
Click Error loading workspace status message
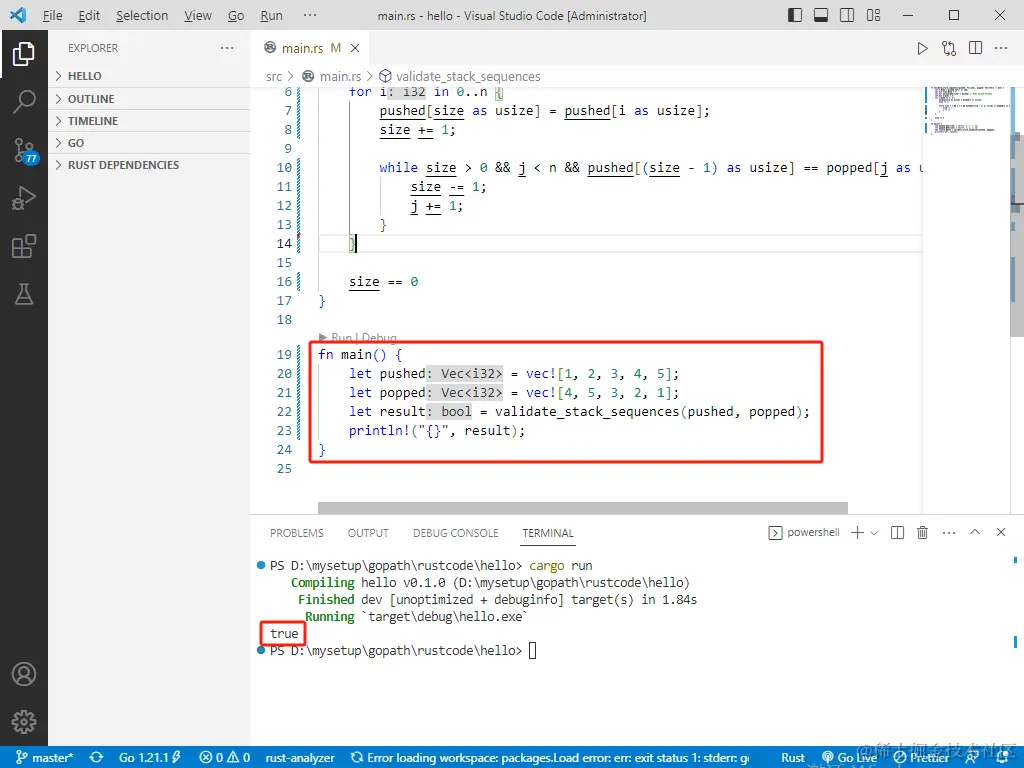click(x=550, y=758)
